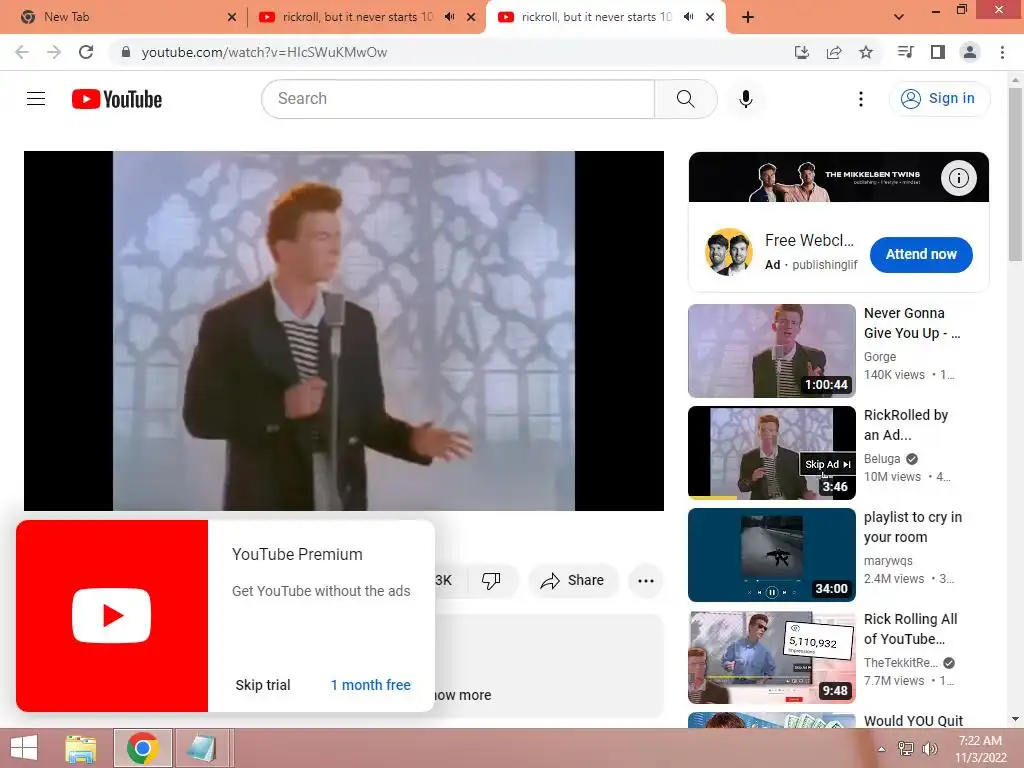Click playlist to cry in your room title
The height and width of the screenshot is (768, 1024).
tap(912, 527)
